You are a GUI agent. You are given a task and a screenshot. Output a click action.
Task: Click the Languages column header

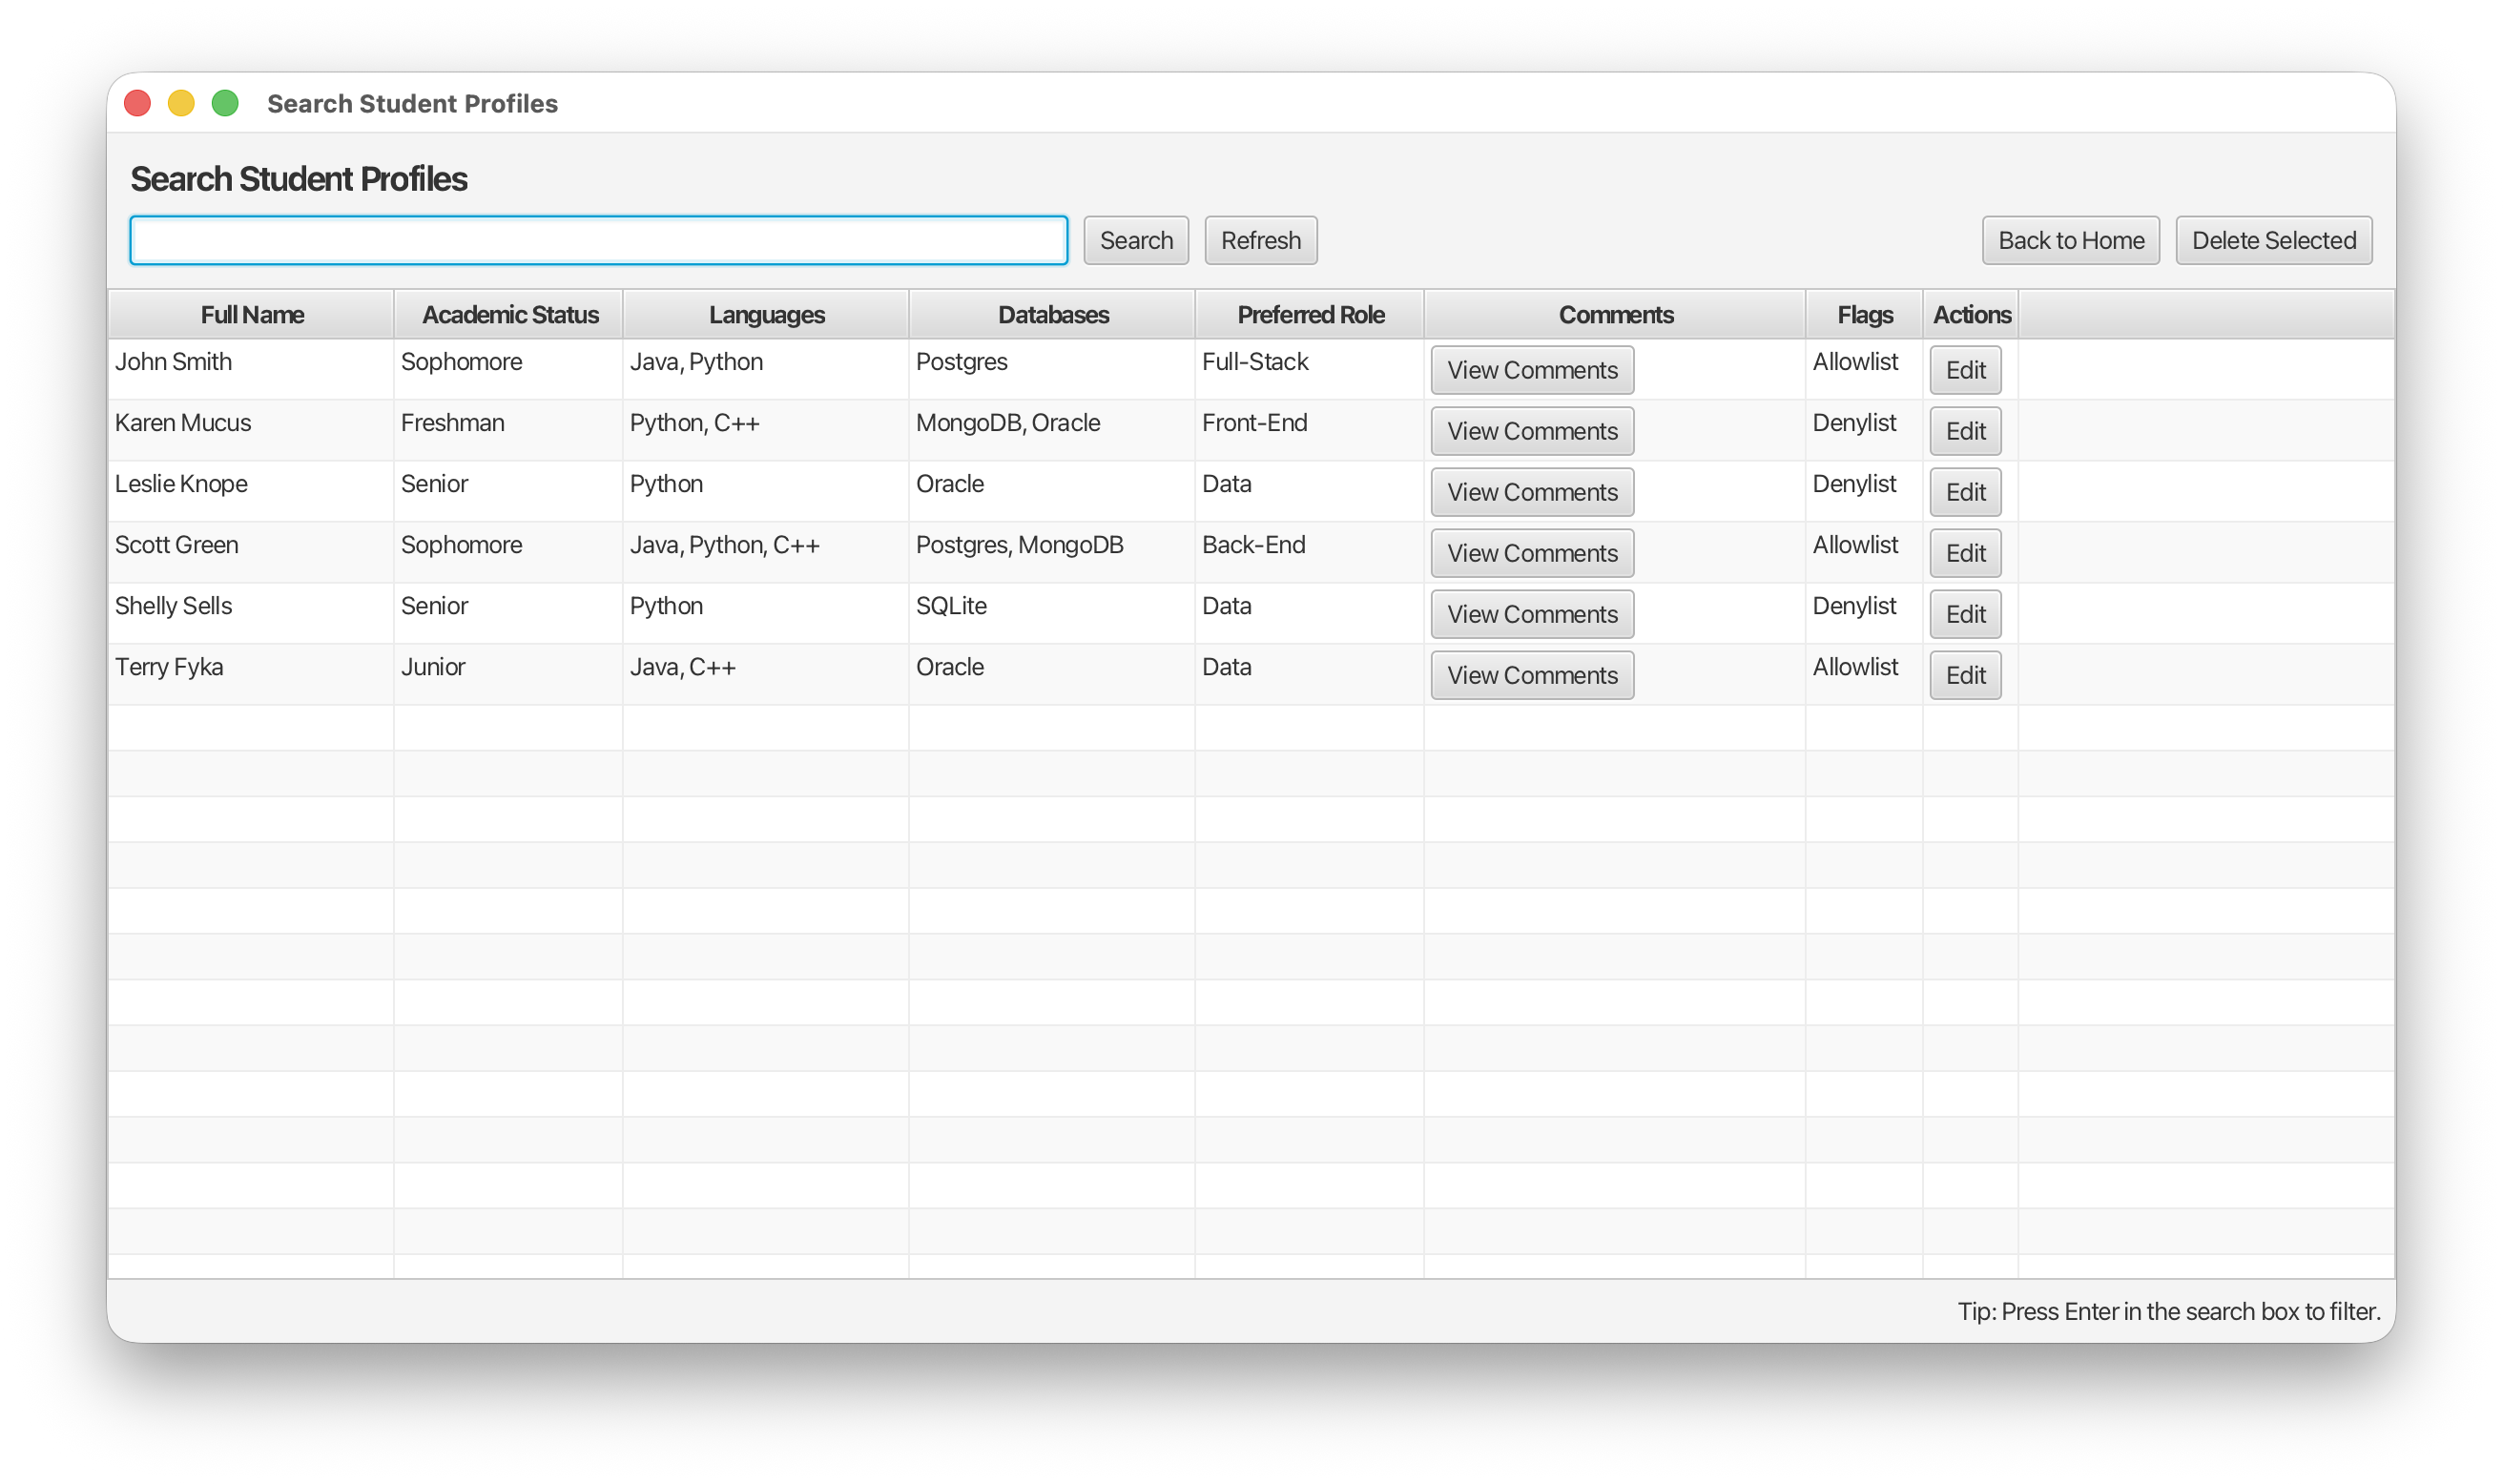pos(766,315)
